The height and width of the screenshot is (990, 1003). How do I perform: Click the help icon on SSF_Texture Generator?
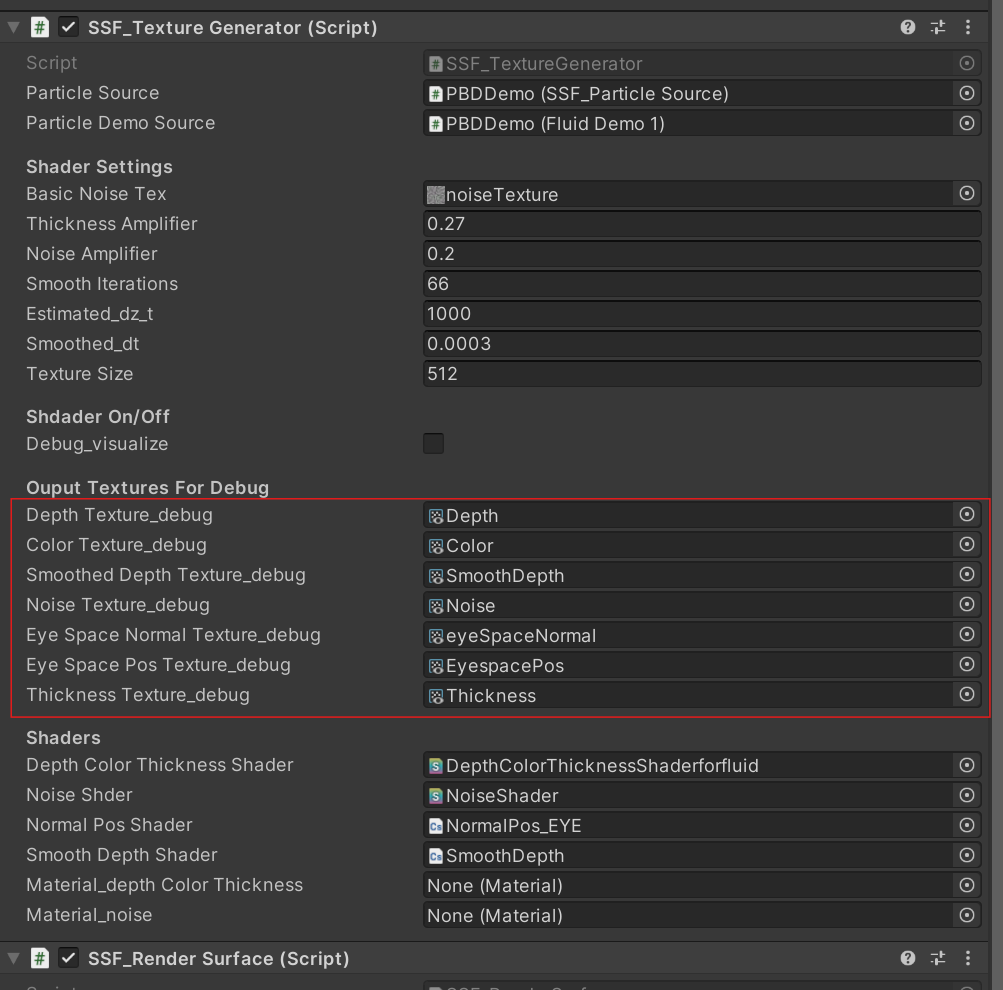click(x=906, y=27)
